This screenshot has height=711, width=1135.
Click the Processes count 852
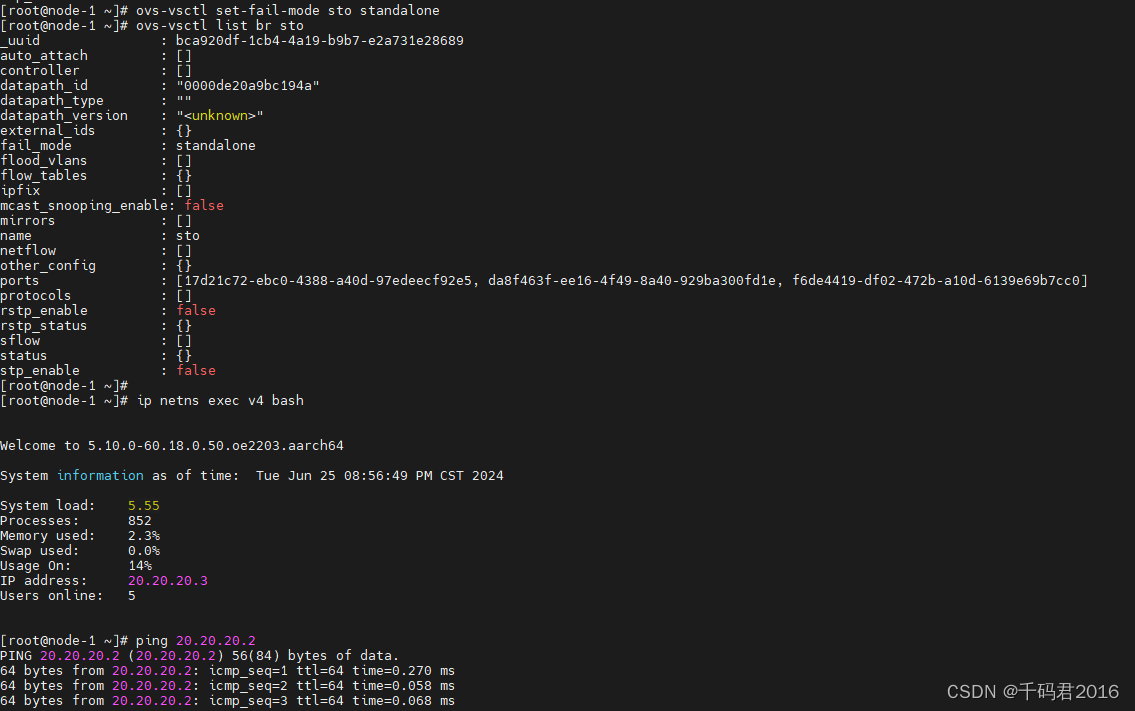coord(140,521)
